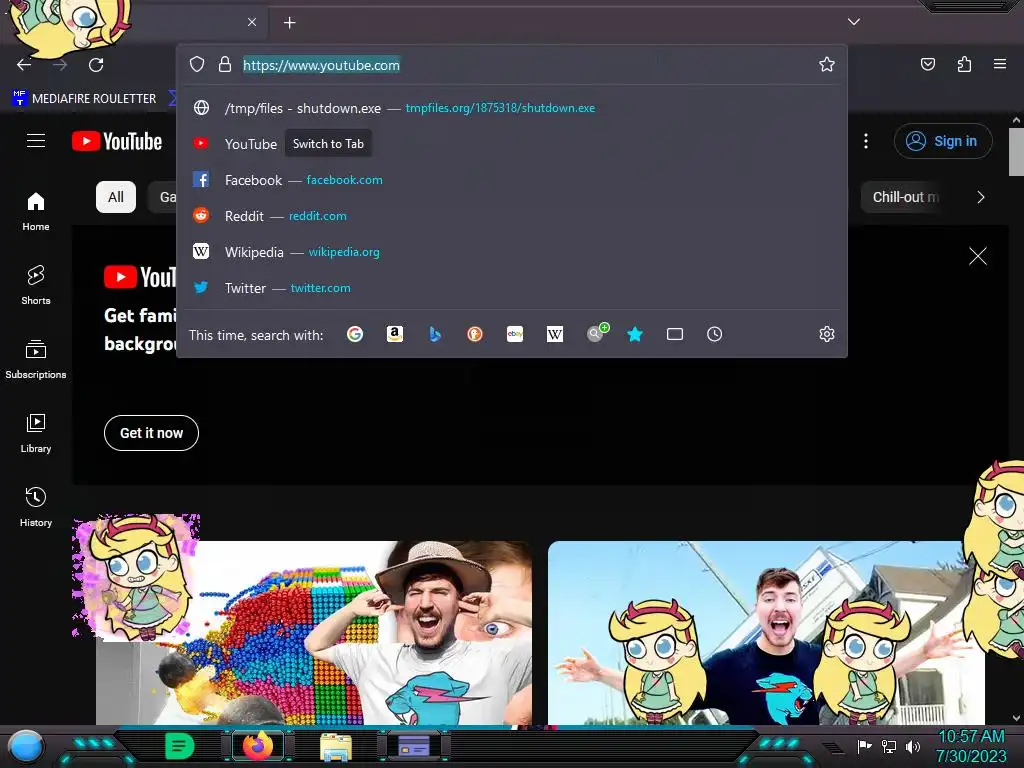Select the All filter chip
The height and width of the screenshot is (768, 1024).
point(116,197)
